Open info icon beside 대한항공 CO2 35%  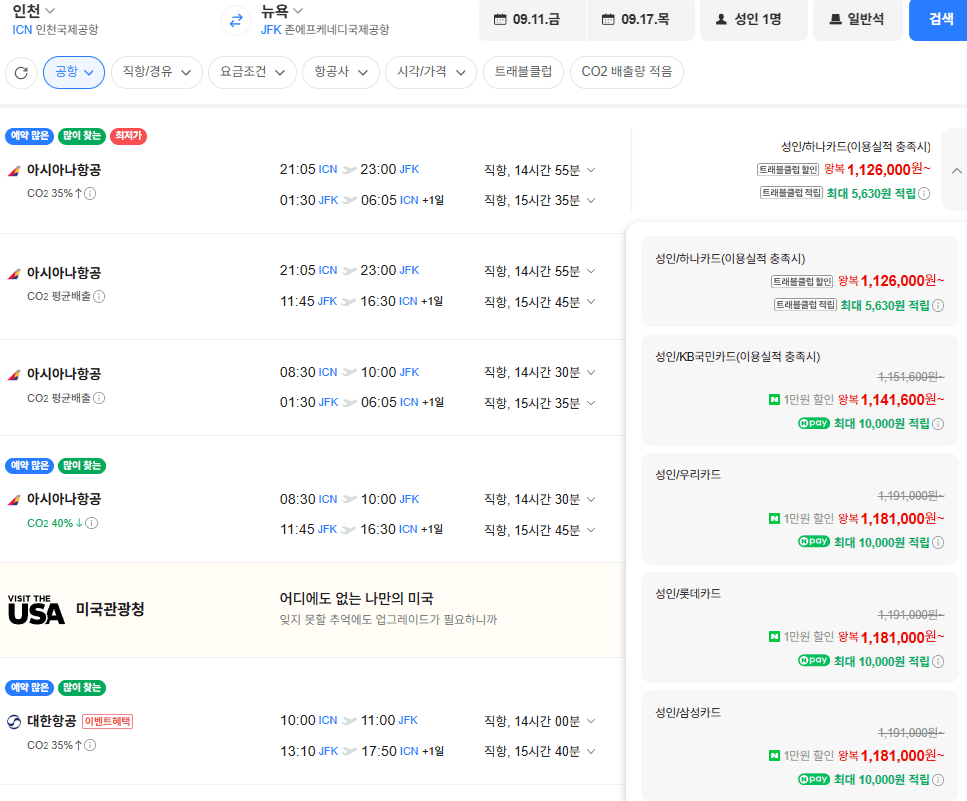90,745
